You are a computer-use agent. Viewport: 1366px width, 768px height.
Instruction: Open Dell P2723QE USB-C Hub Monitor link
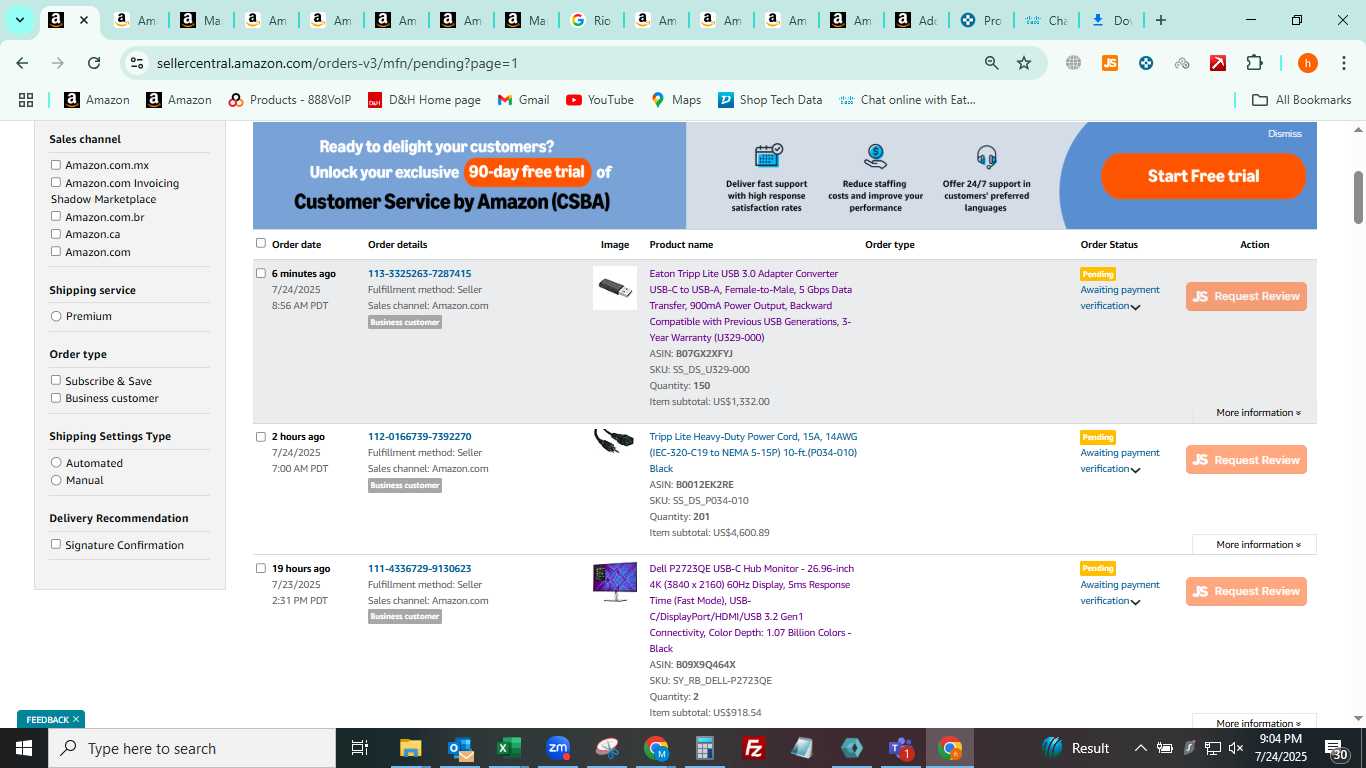click(x=751, y=608)
